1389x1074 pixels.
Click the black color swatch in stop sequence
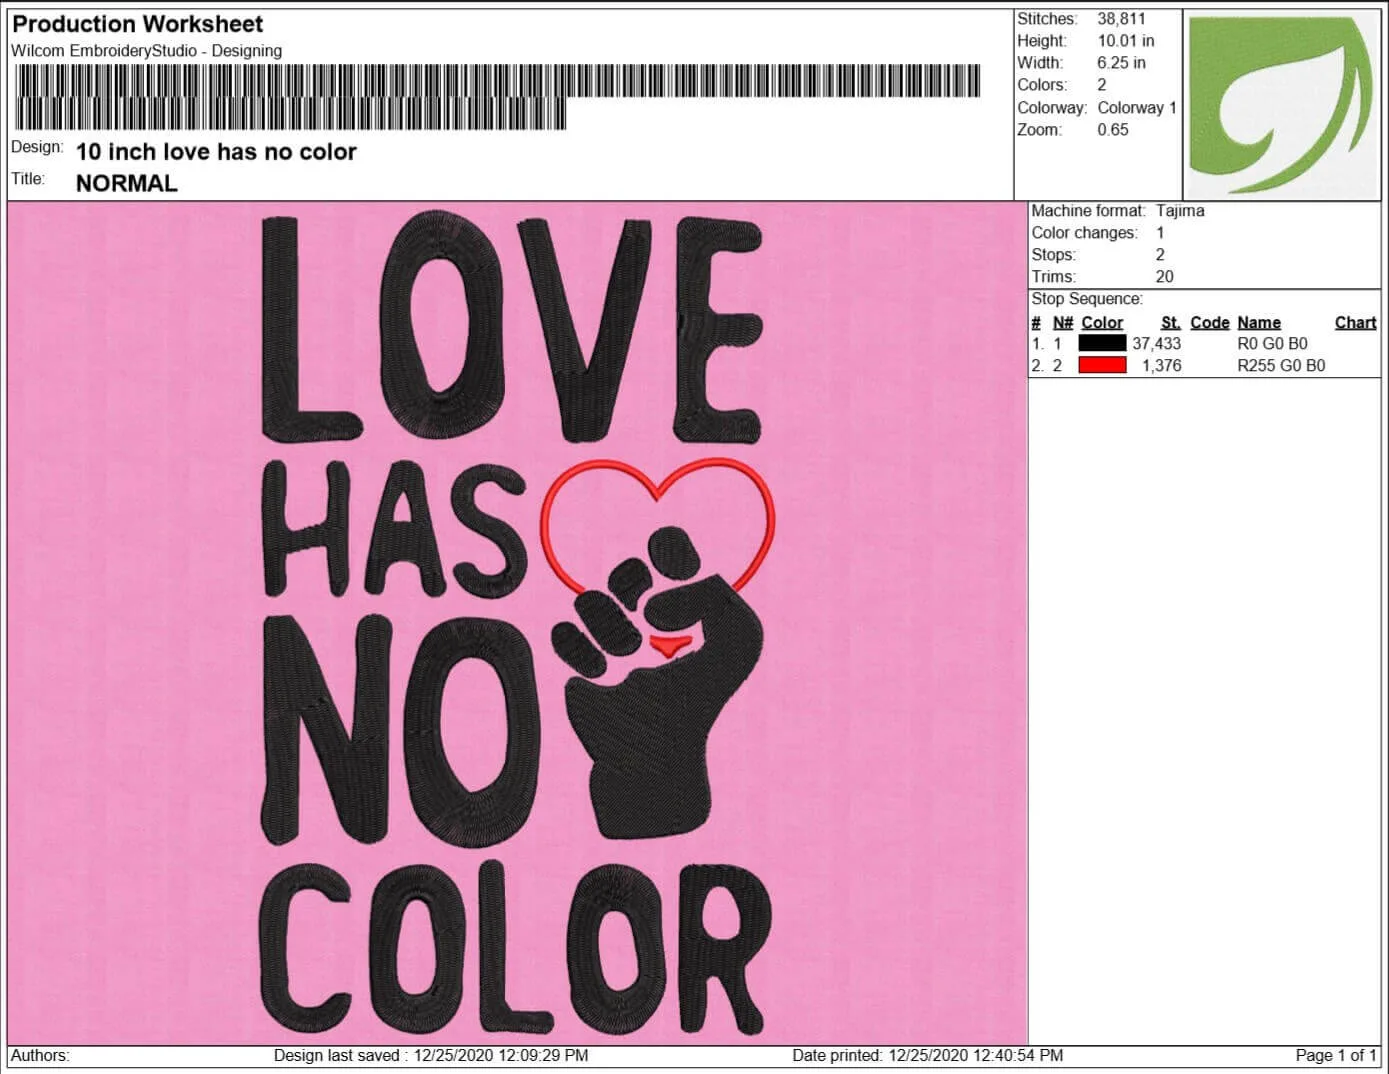point(1102,343)
